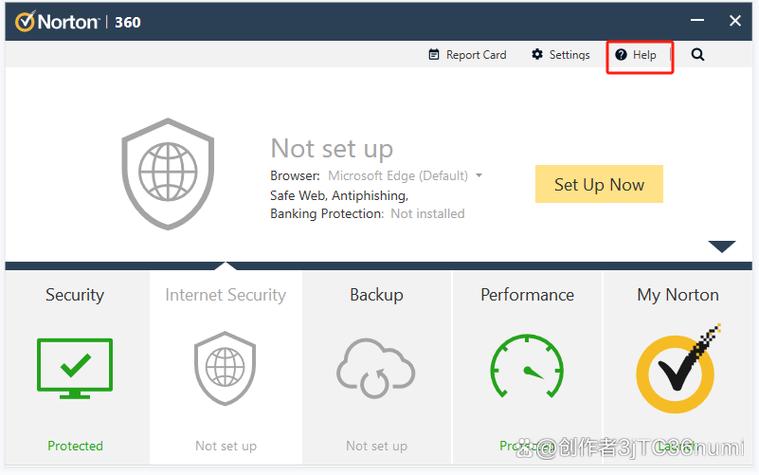Minimize the Norton 360 window
The width and height of the screenshot is (759, 475).
(696, 20)
